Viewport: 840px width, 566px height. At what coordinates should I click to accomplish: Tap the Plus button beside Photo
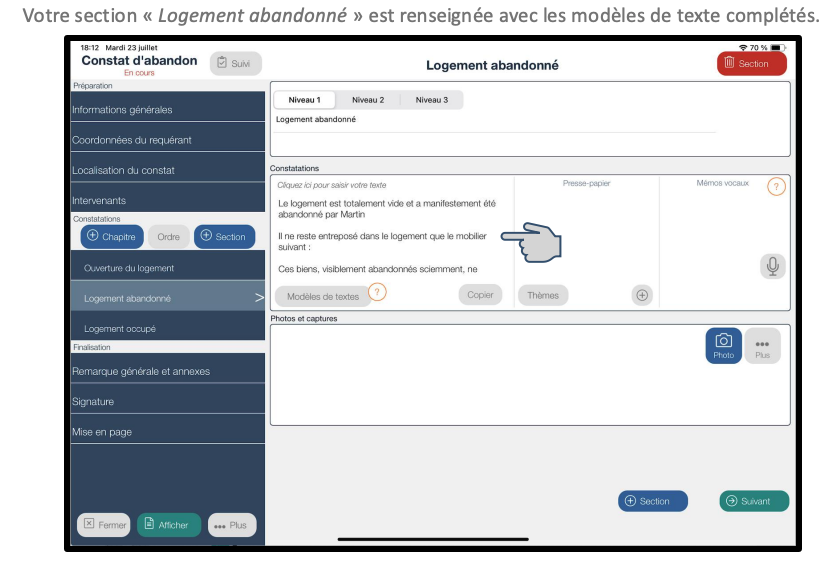[x=762, y=345]
